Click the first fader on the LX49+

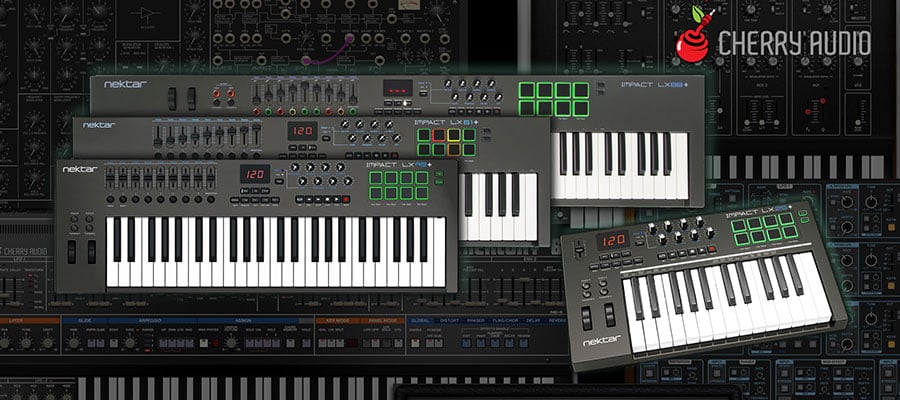tap(110, 178)
